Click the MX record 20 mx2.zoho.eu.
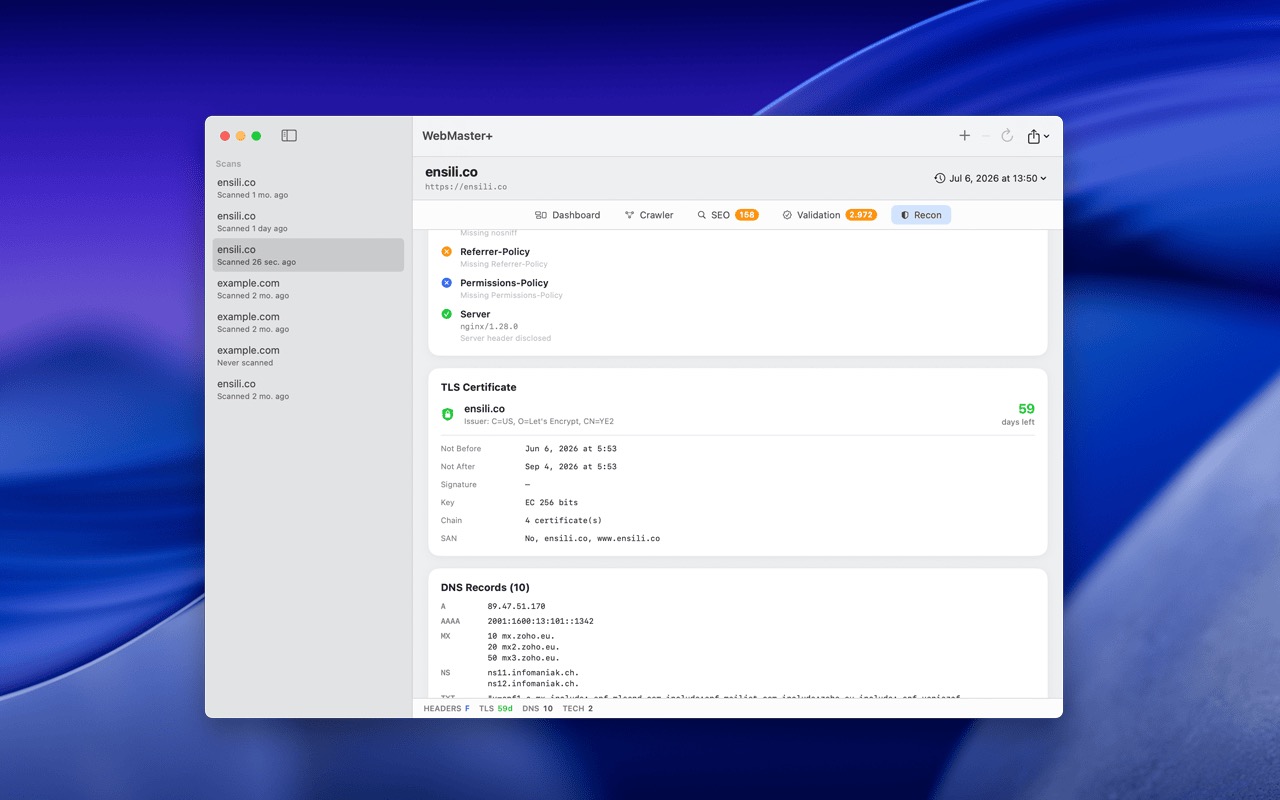 (523, 647)
